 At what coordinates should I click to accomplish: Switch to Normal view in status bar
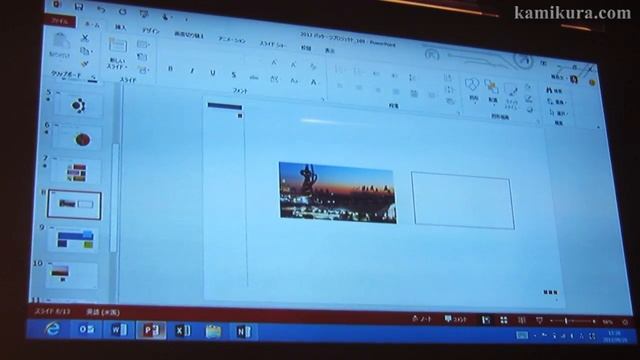point(485,320)
